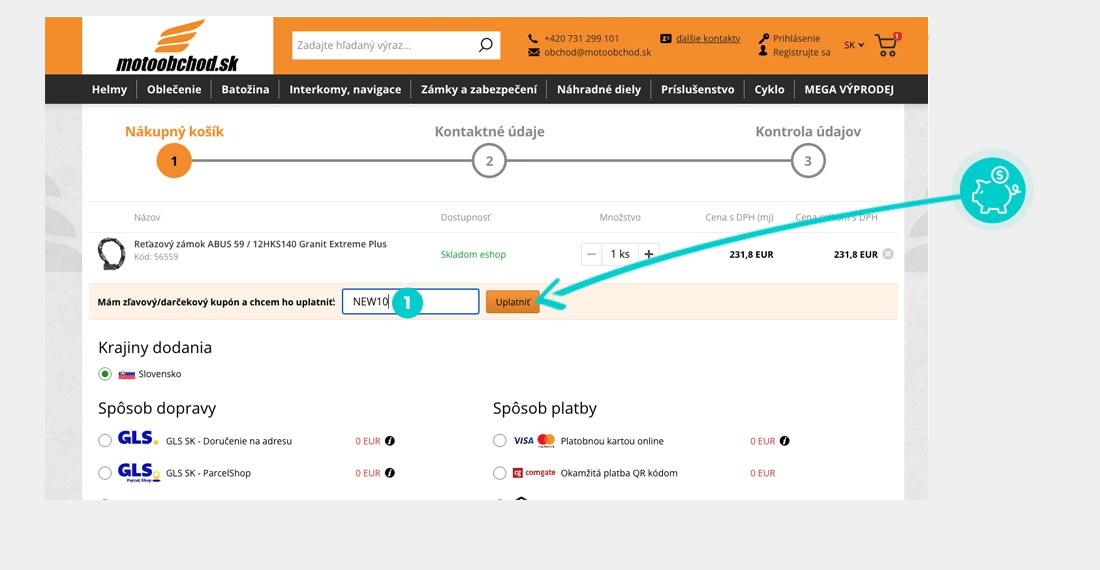Open the Helmy menu
Image resolution: width=1100 pixels, height=570 pixels.
coord(109,89)
